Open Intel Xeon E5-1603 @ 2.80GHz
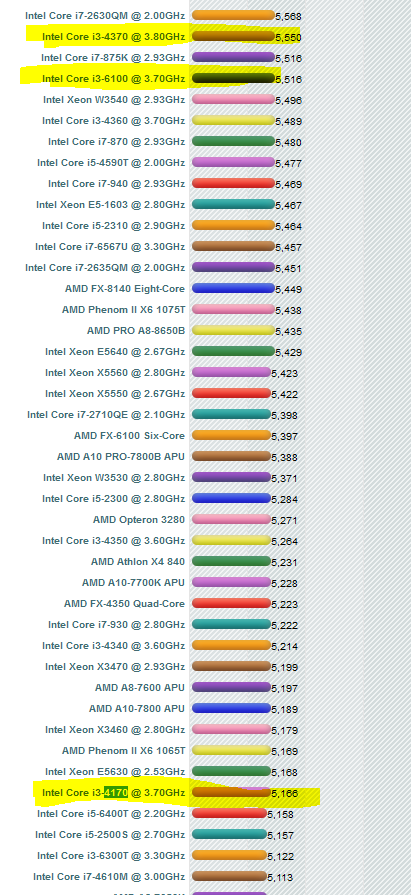Image resolution: width=411 pixels, height=895 pixels. point(111,204)
